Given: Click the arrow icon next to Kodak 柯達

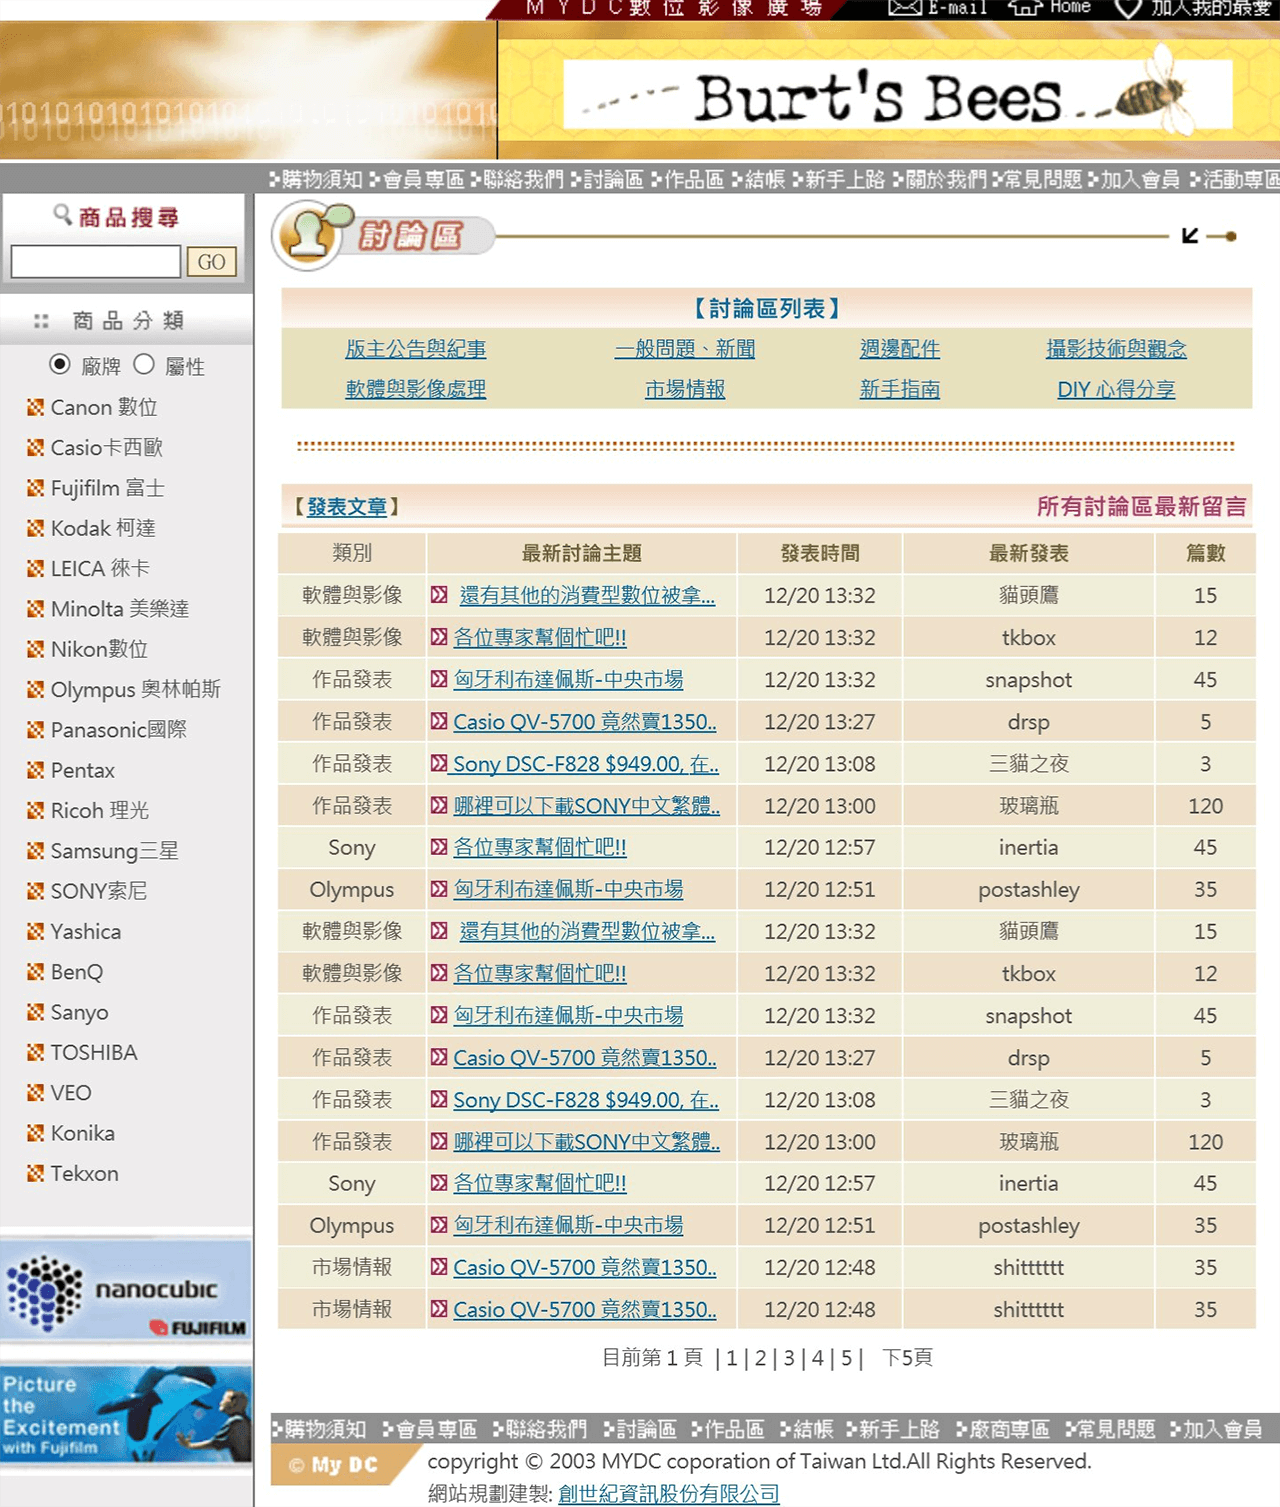Looking at the screenshot, I should click(x=35, y=528).
